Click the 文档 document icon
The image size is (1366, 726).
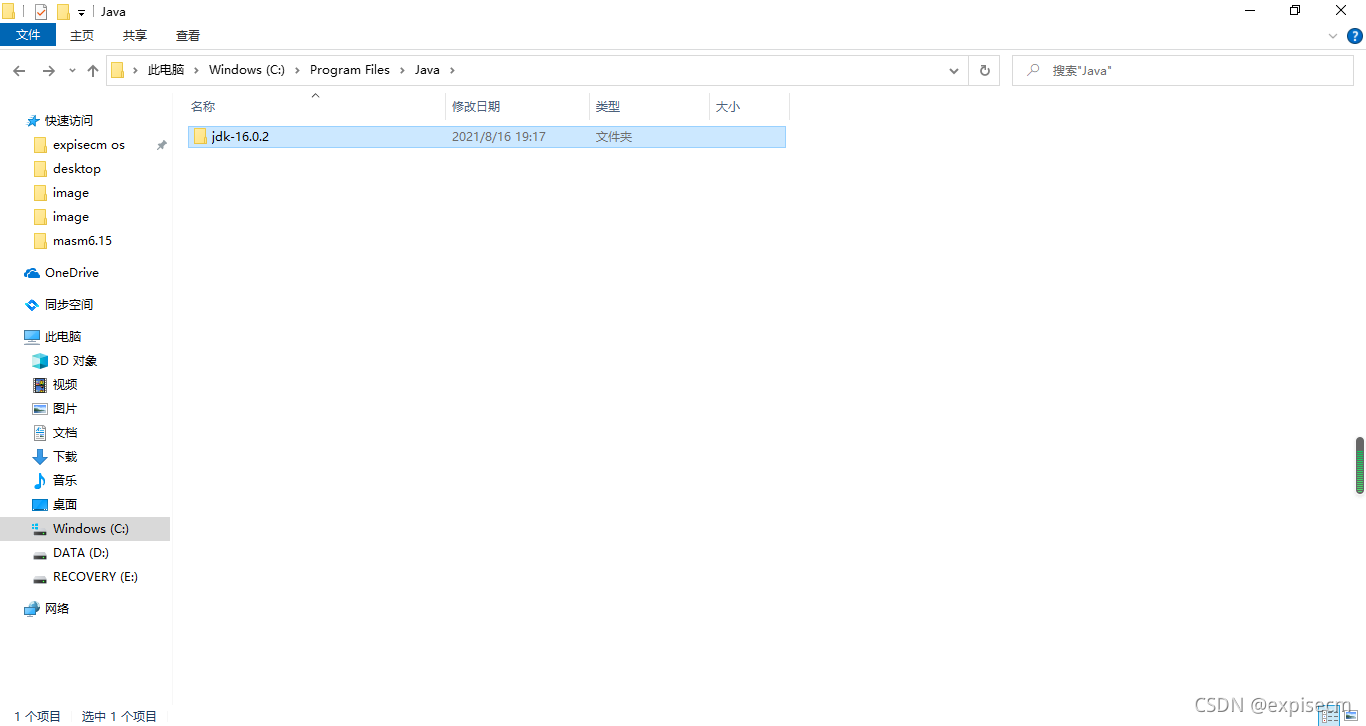(40, 433)
